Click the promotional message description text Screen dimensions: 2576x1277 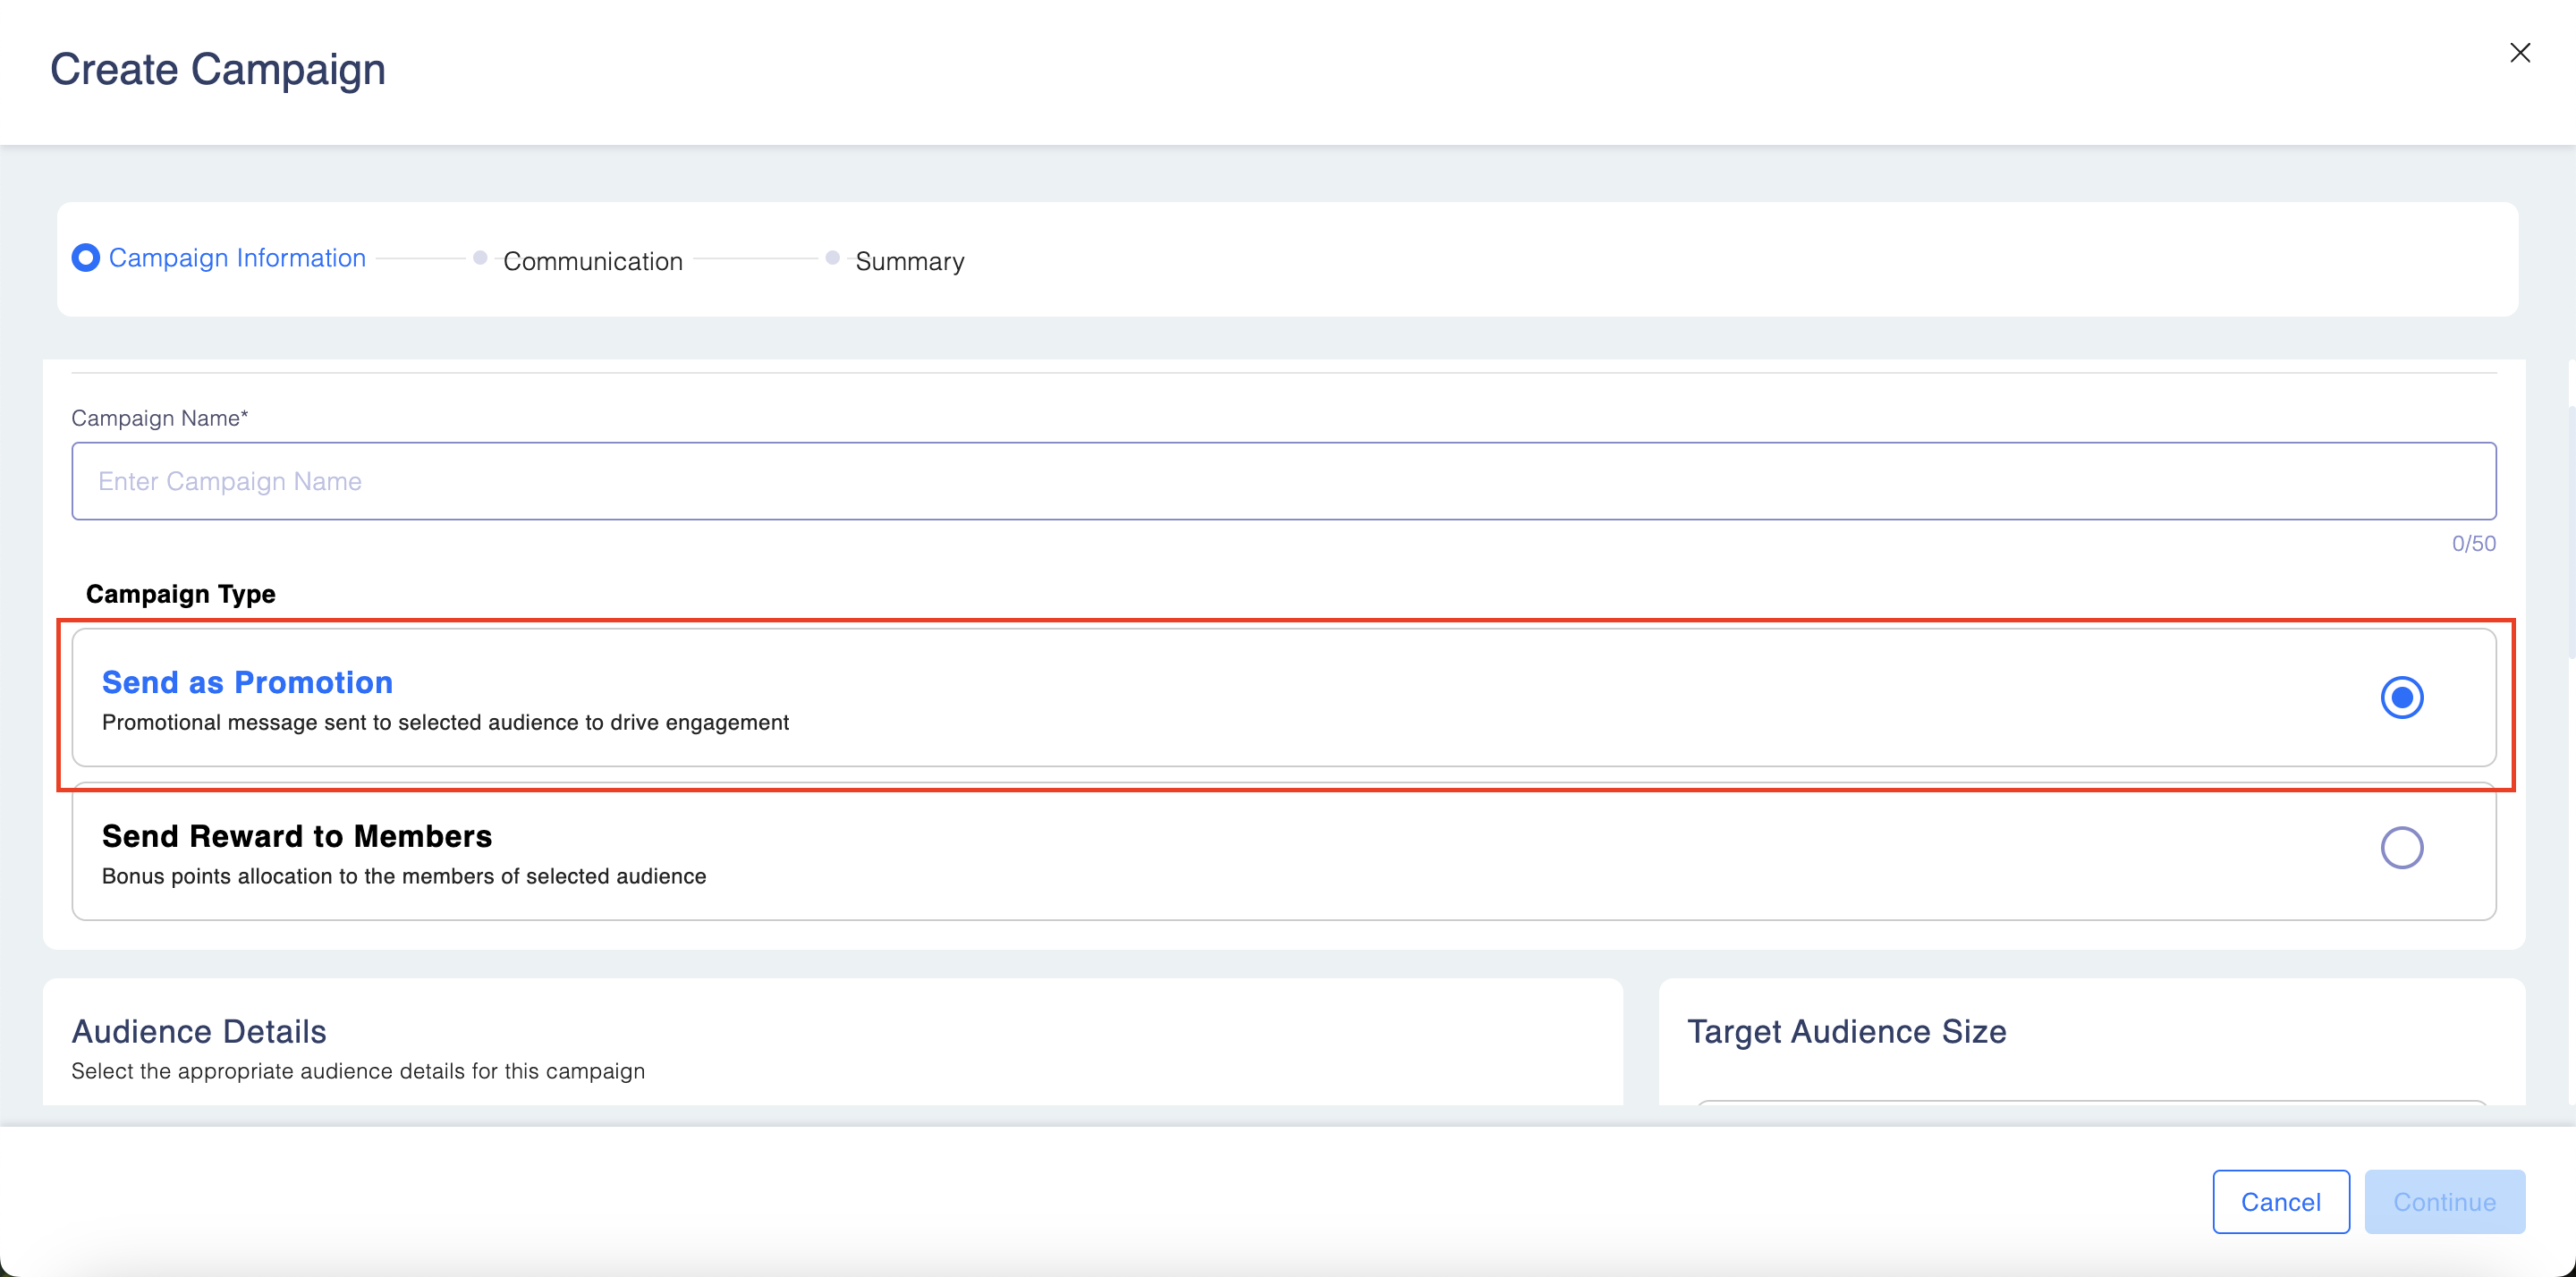(x=445, y=722)
